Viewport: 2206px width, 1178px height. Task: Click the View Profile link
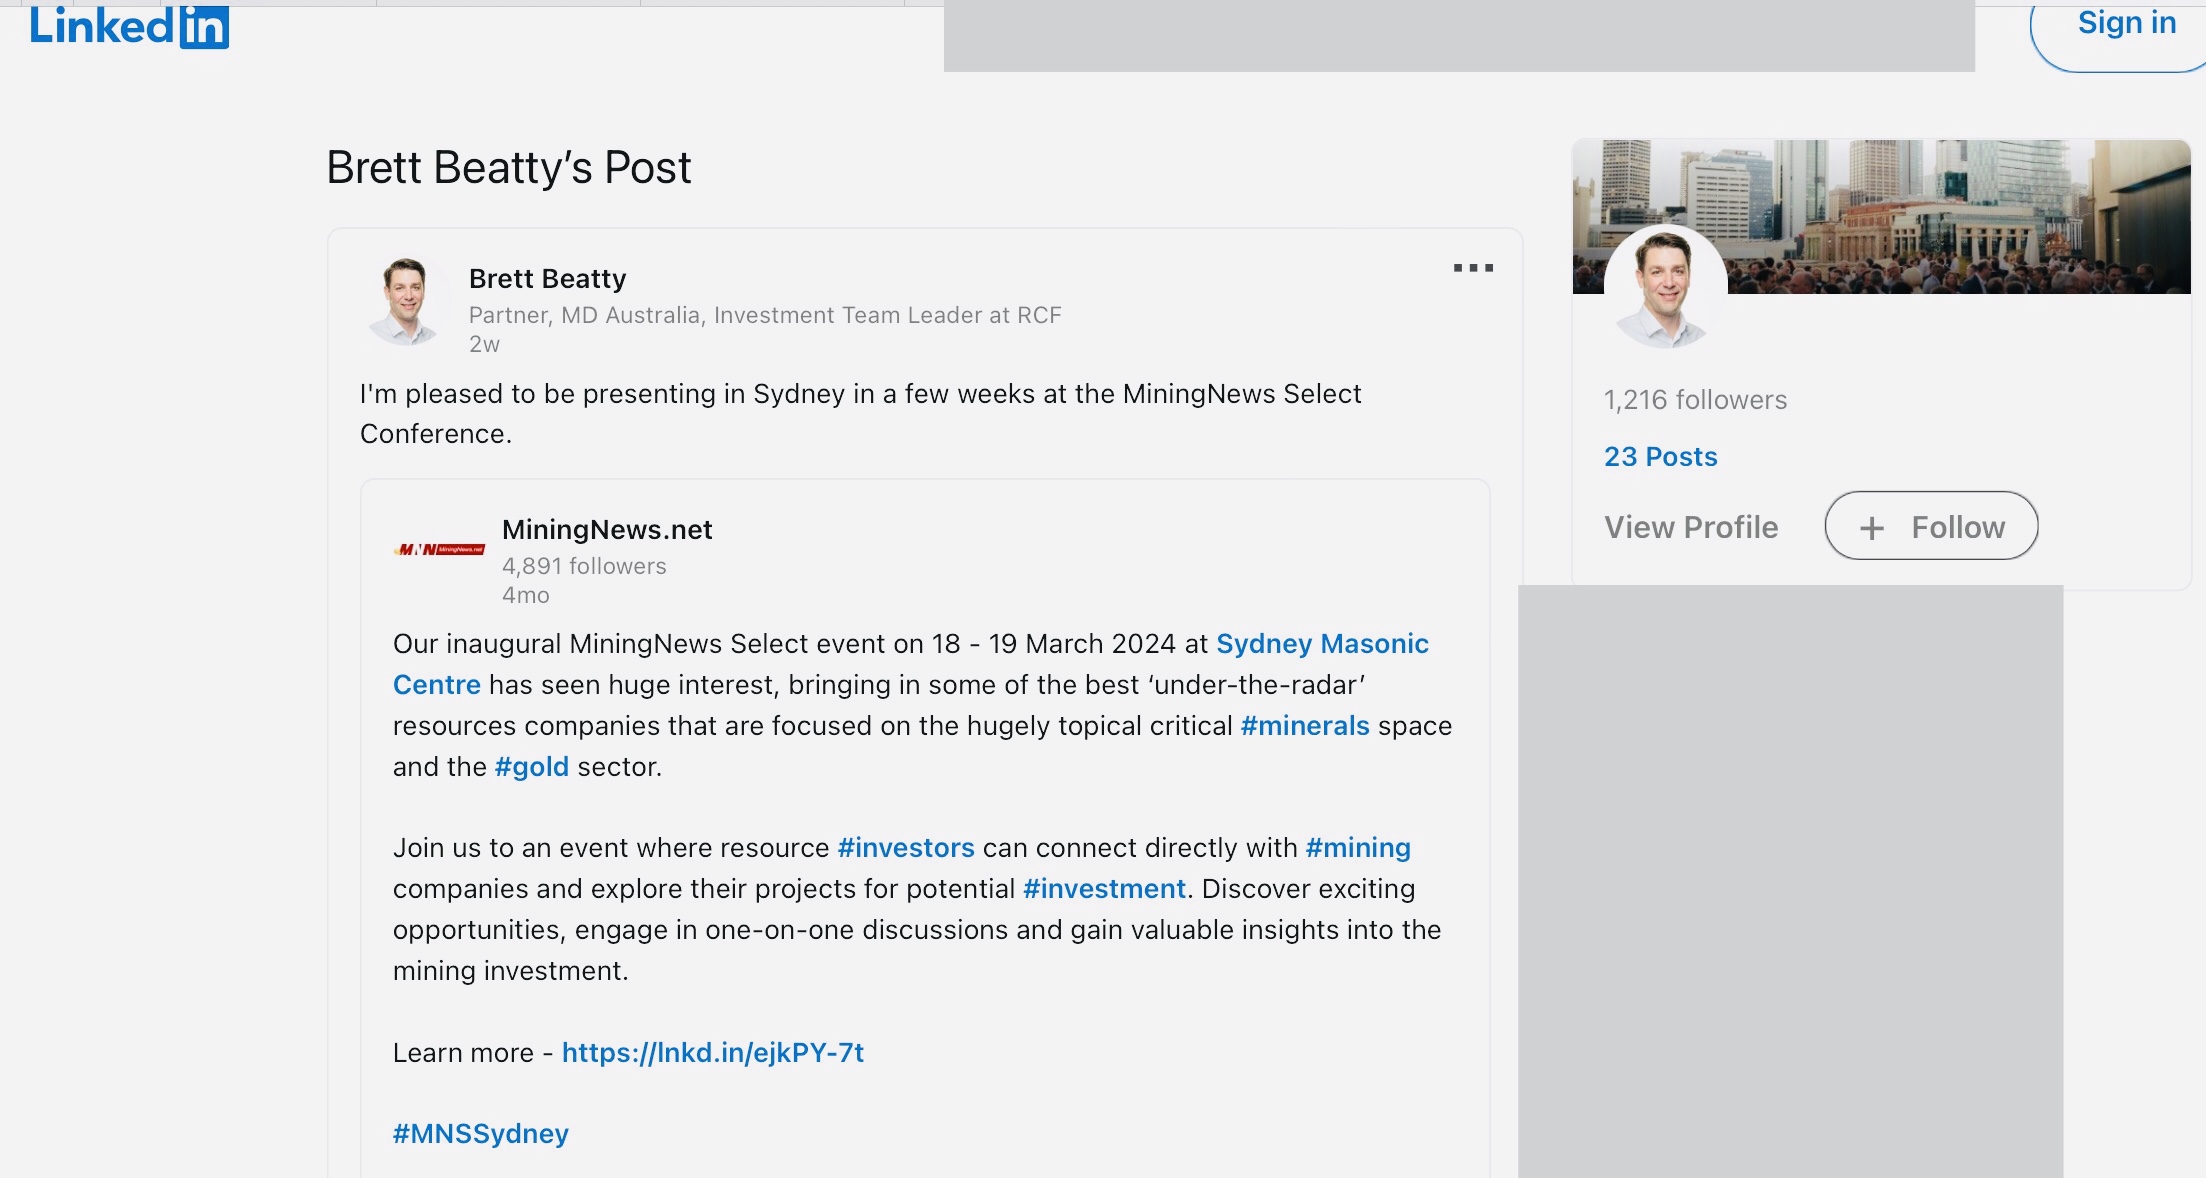[x=1691, y=527]
